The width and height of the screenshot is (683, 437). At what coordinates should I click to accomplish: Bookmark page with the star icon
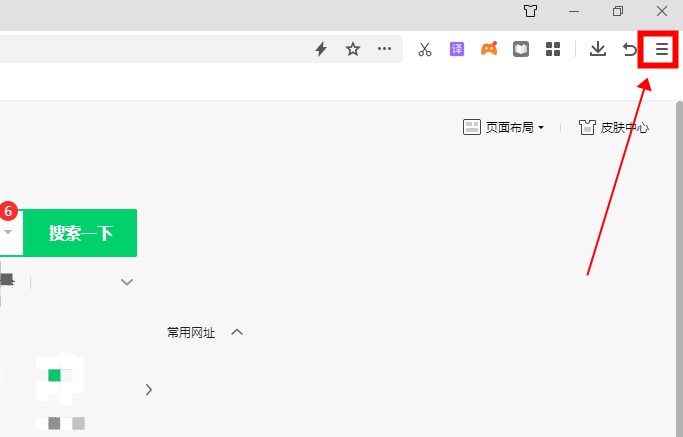(353, 49)
